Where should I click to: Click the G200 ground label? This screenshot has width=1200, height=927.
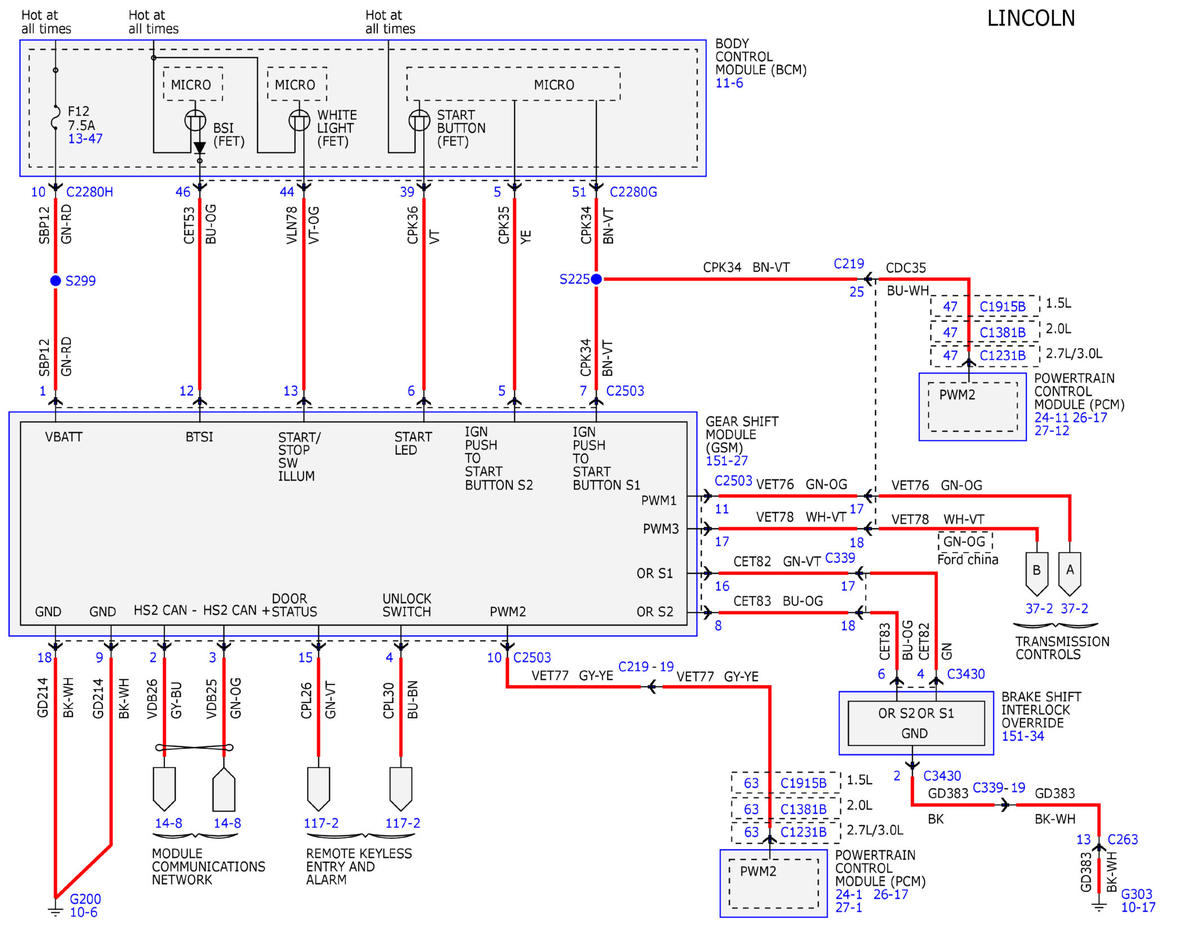[84, 899]
